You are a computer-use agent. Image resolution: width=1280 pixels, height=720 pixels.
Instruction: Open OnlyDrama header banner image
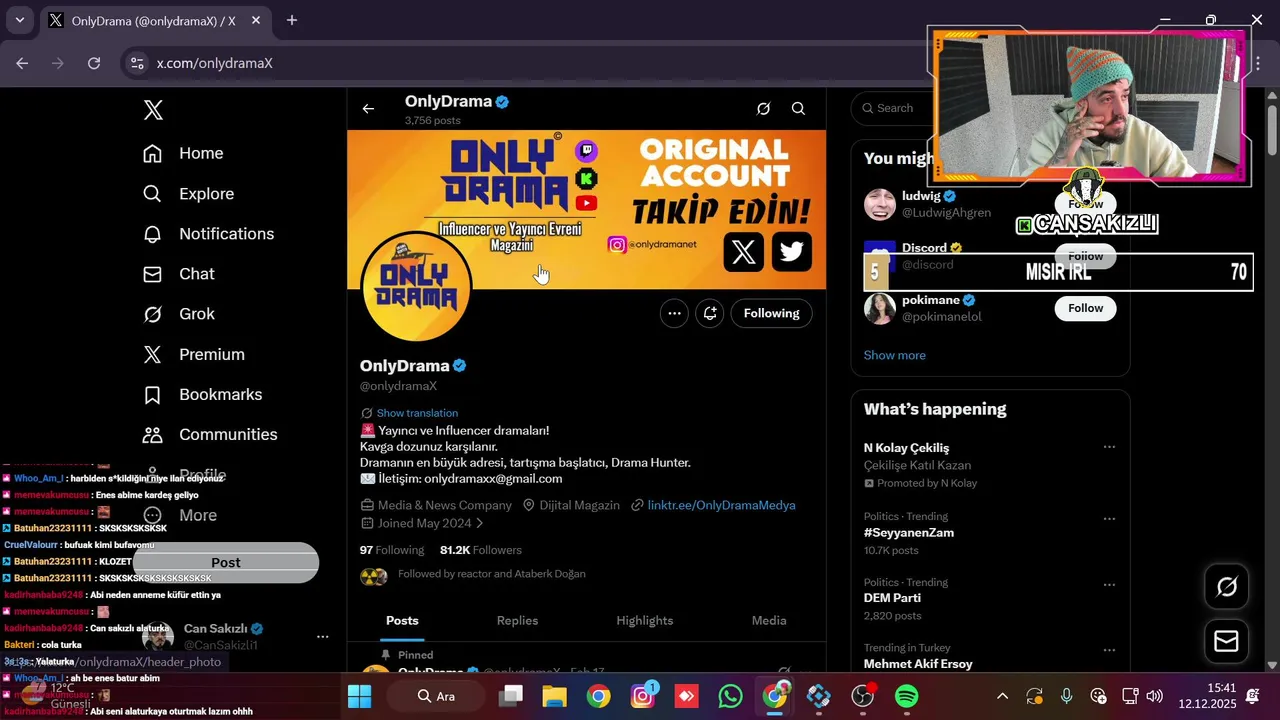pyautogui.click(x=586, y=209)
